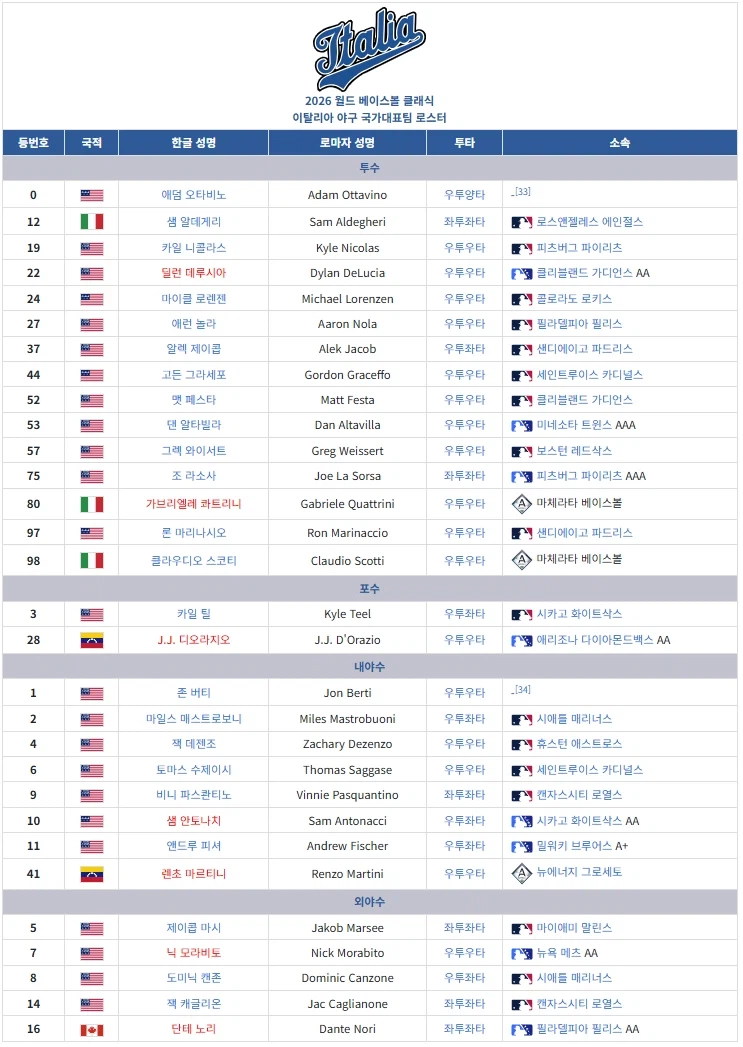Open the 투수 section heading link
The height and width of the screenshot is (1047, 743).
[x=370, y=168]
